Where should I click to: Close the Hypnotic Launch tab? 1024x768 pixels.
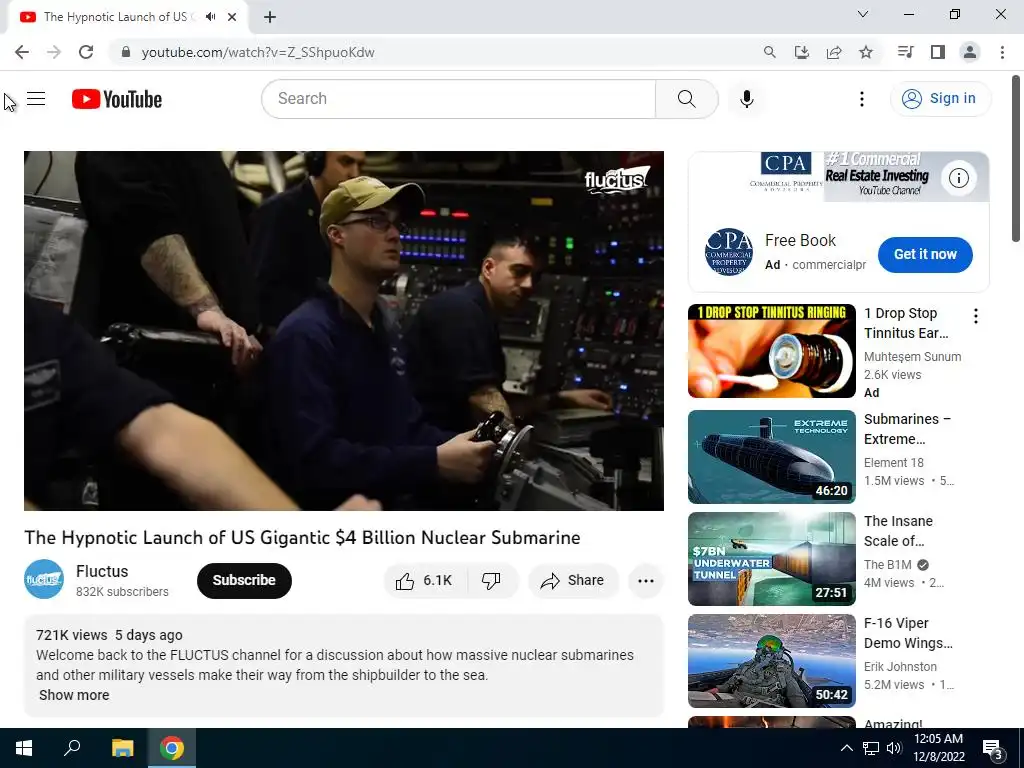click(x=232, y=17)
